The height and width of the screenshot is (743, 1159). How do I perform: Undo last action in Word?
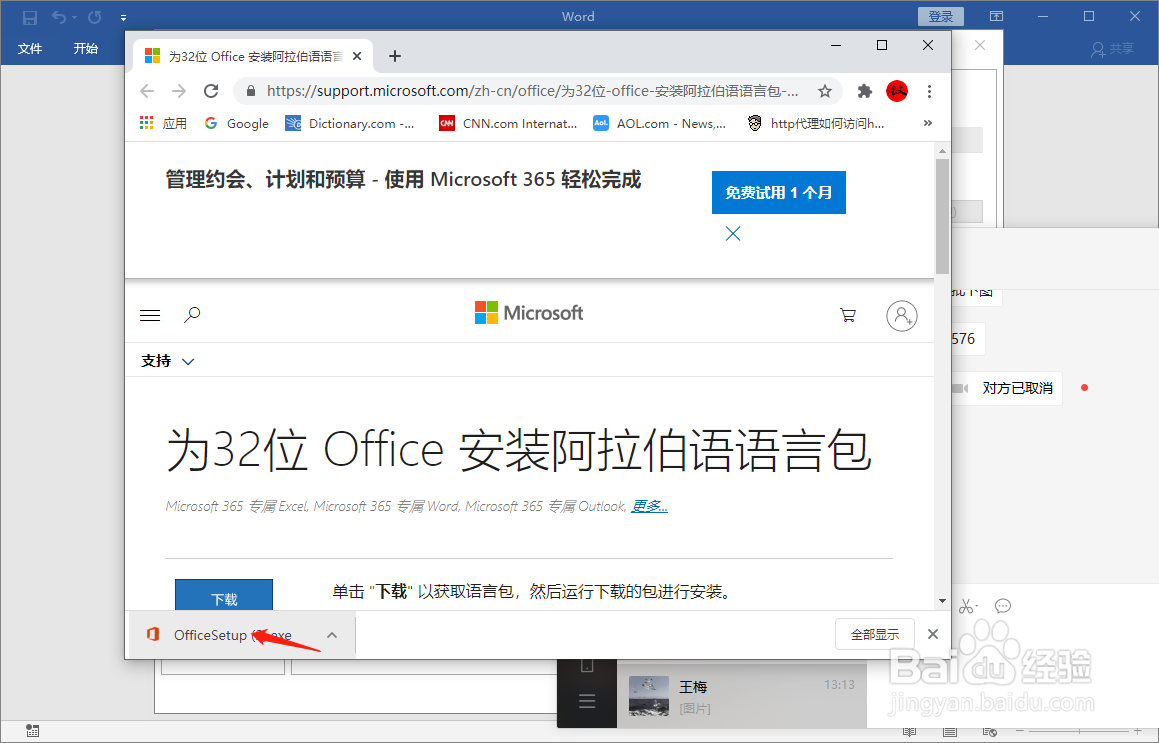click(x=59, y=17)
